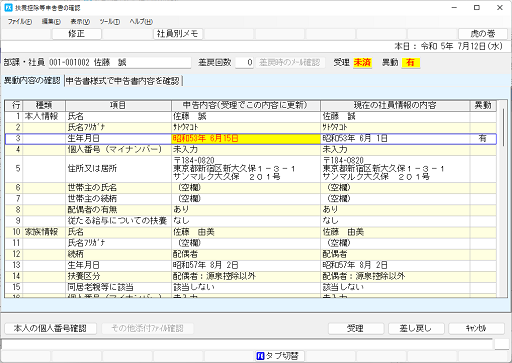This screenshot has height=363, width=512.
Task: Open the 表示(V) menu
Action: 80,22
